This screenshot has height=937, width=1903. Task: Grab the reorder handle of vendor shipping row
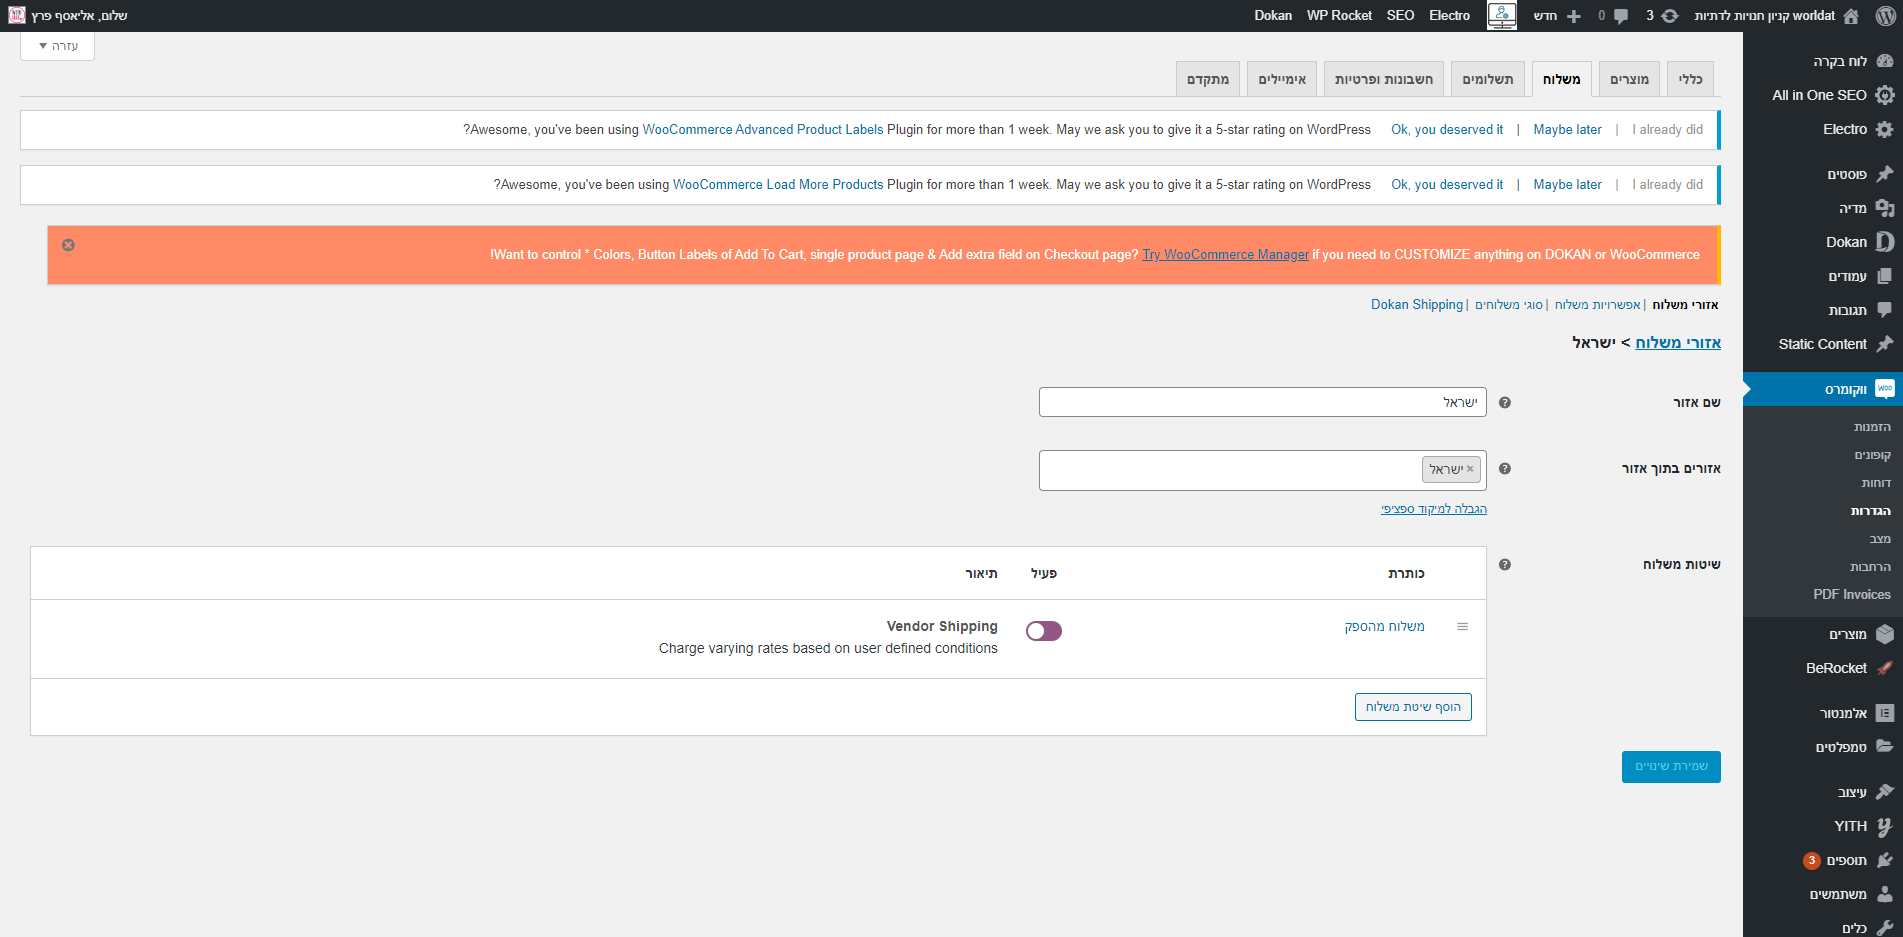[x=1462, y=627]
